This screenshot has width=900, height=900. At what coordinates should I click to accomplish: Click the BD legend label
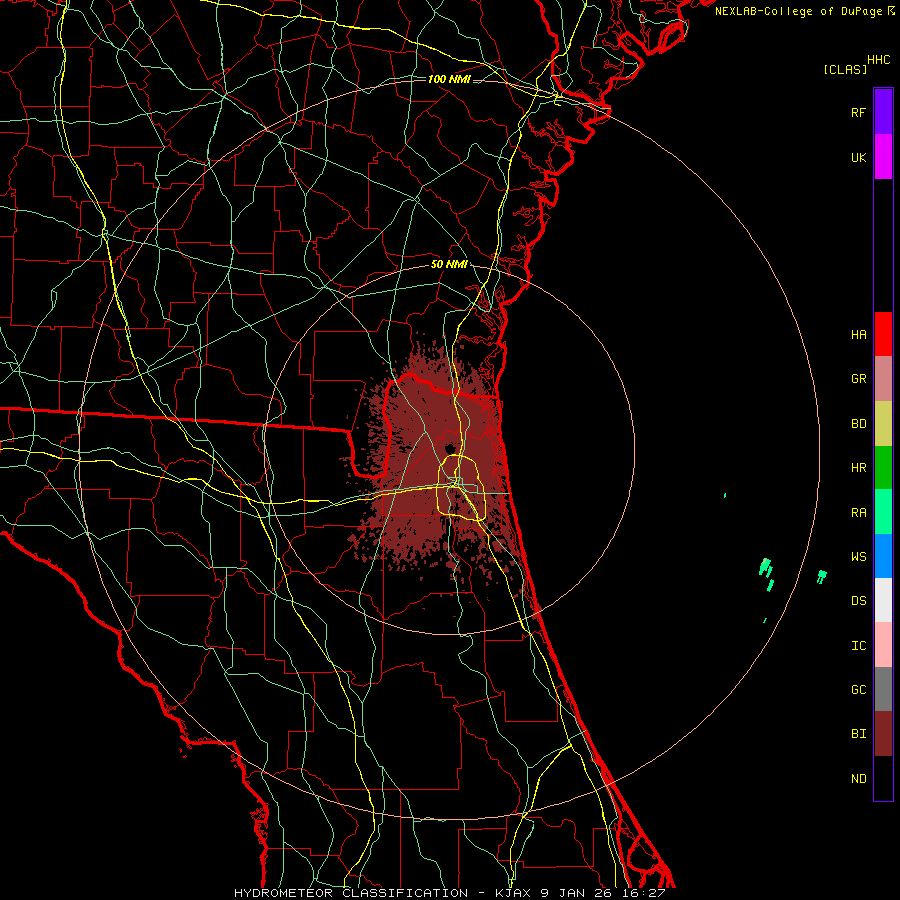(x=858, y=424)
